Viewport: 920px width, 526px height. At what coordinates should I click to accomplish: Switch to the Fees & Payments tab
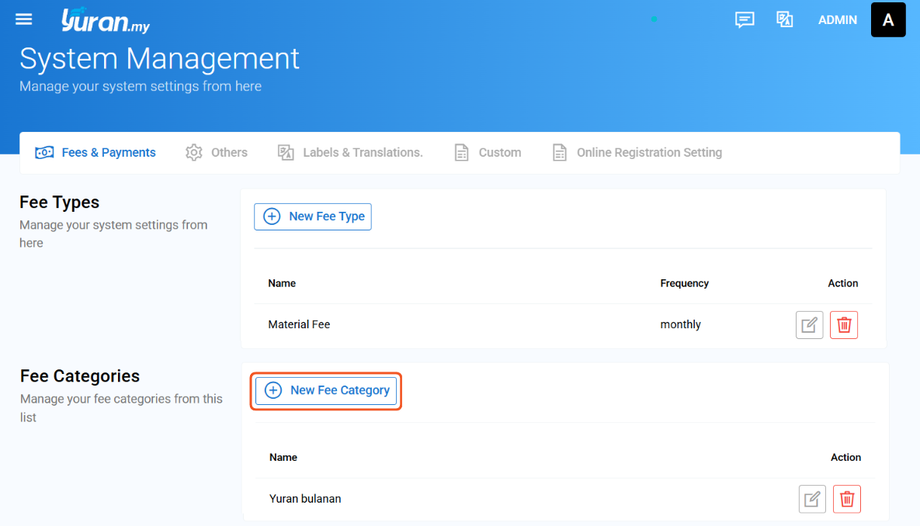click(96, 153)
